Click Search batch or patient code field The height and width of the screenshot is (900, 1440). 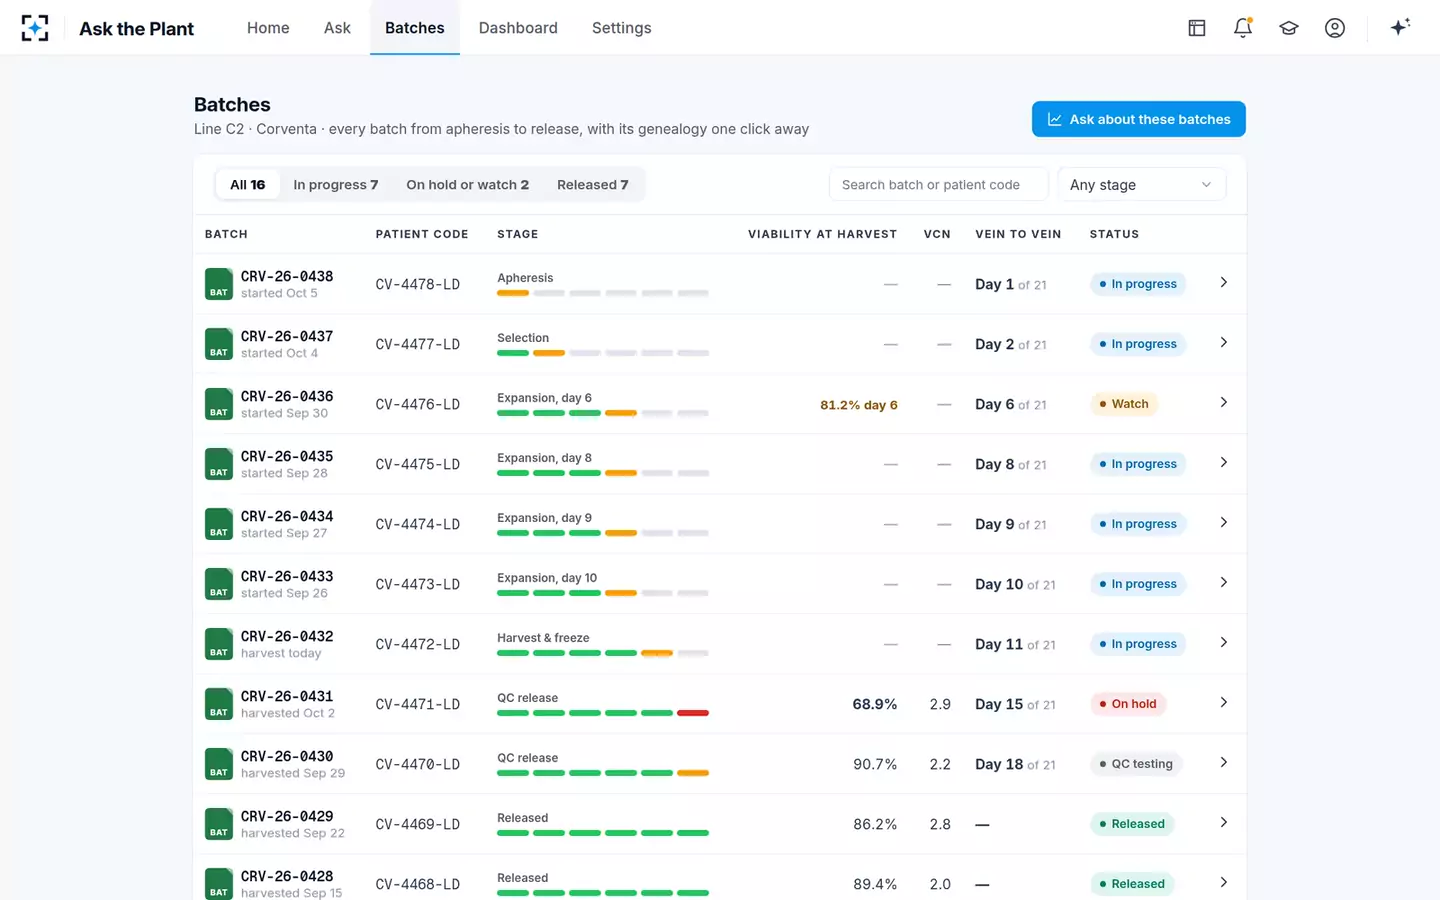click(x=938, y=185)
